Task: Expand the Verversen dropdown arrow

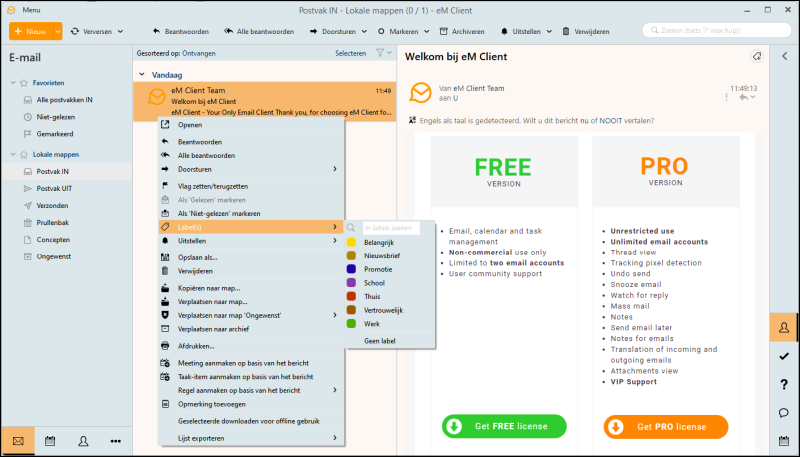Action: click(120, 31)
